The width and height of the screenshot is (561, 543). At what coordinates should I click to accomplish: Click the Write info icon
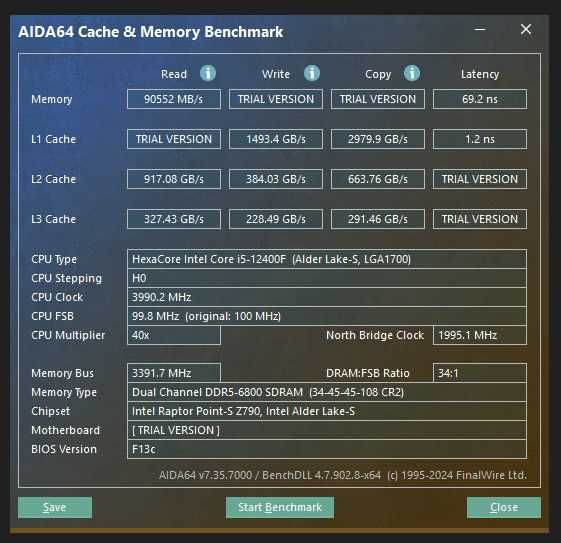[x=312, y=73]
